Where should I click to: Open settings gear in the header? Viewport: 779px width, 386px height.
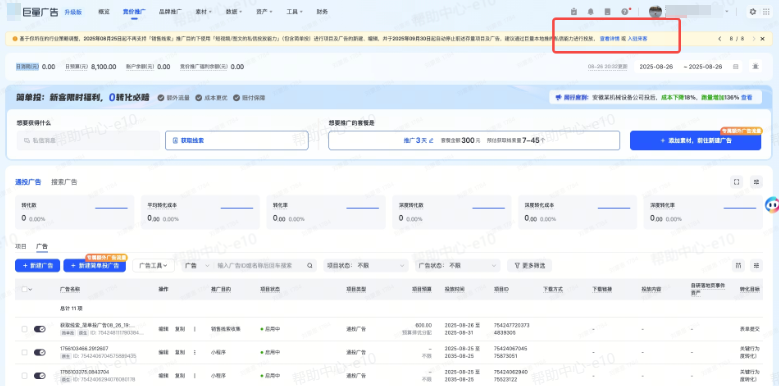tap(753, 11)
